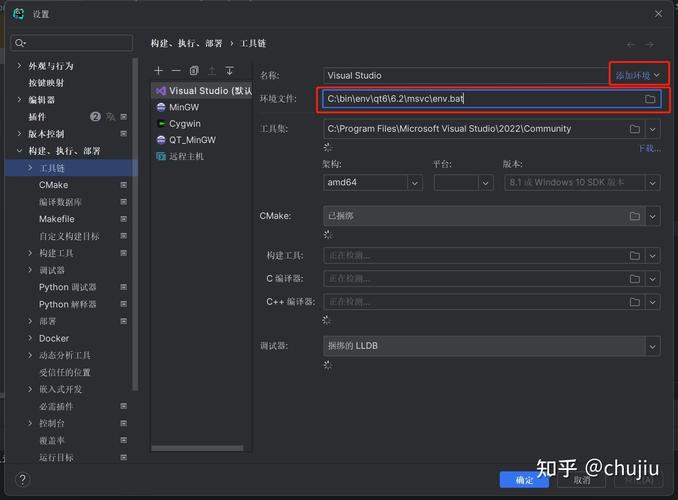This screenshot has width=678, height=500.
Task: Navigate back with the left arrow
Action: [x=631, y=45]
